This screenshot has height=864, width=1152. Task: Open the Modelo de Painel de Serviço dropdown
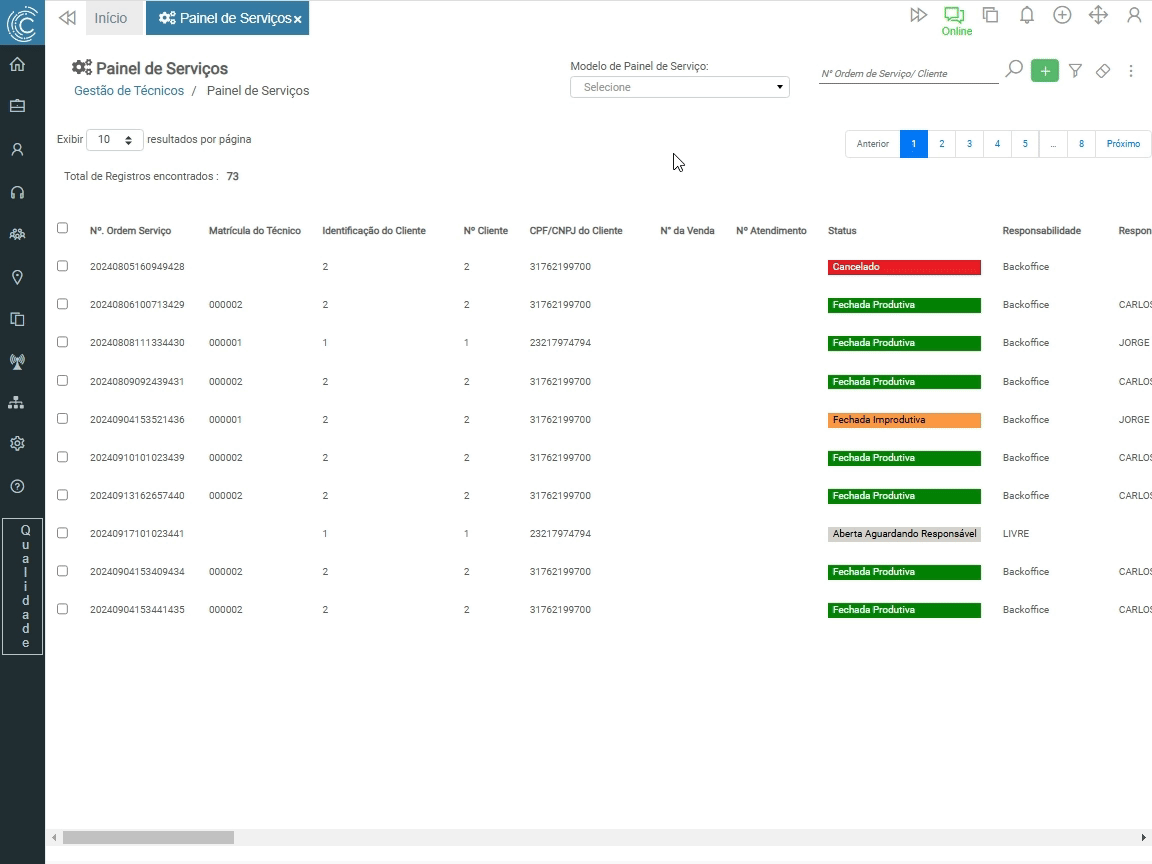pyautogui.click(x=679, y=87)
